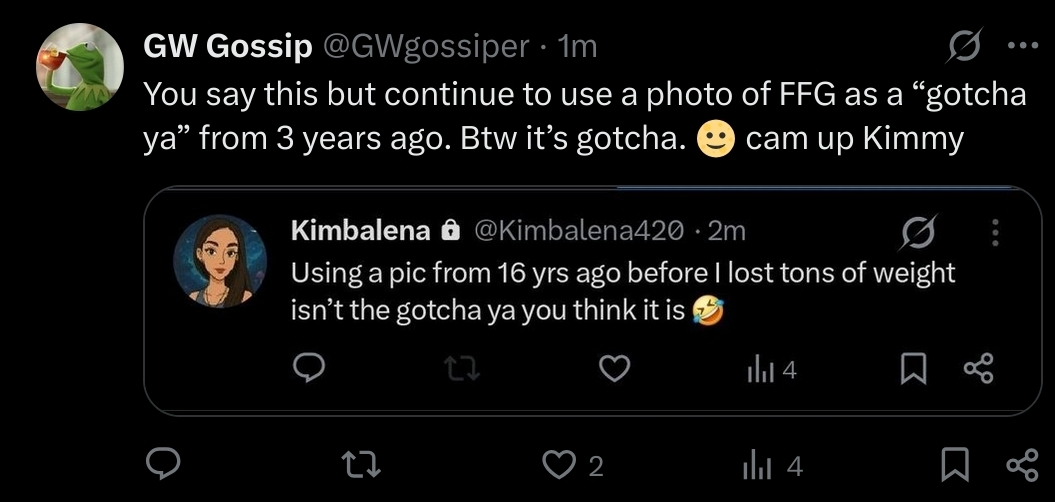Image resolution: width=1055 pixels, height=502 pixels.
Task: Reply to GW Gossip's tweet
Action: 165,465
